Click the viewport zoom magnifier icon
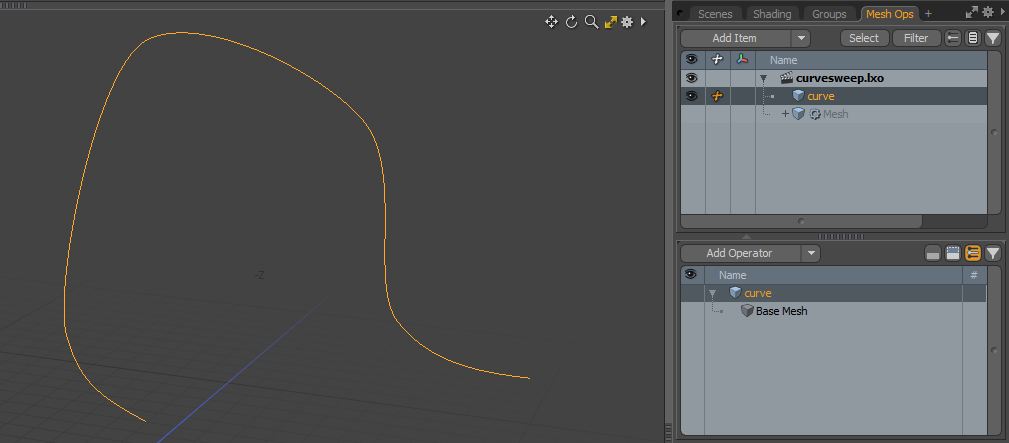The width and height of the screenshot is (1009, 443). click(x=591, y=21)
